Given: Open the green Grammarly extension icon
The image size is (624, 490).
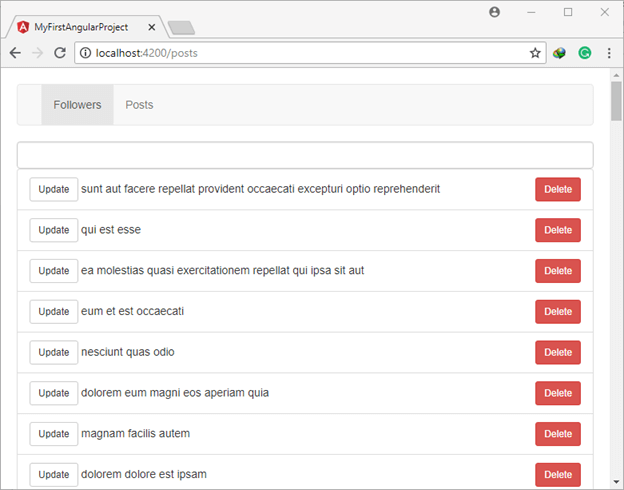Looking at the screenshot, I should point(585,53).
